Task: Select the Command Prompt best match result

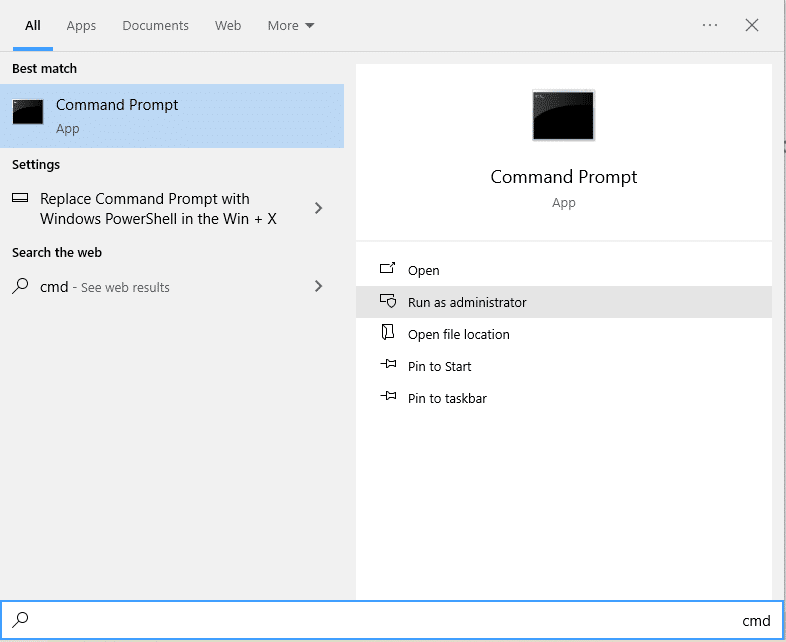Action: (x=172, y=116)
